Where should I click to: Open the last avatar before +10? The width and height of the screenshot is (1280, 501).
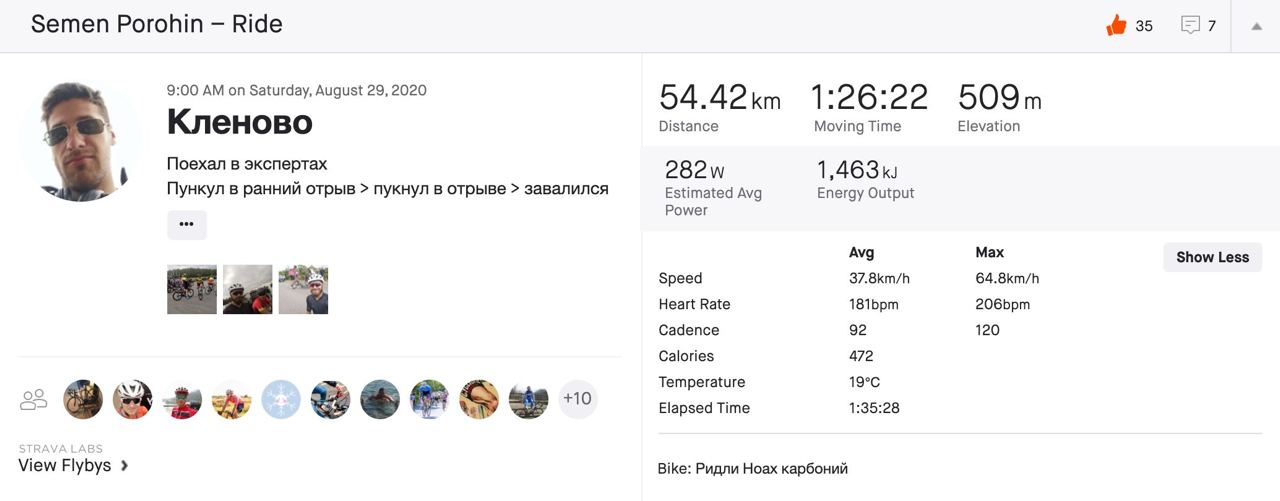(x=528, y=399)
